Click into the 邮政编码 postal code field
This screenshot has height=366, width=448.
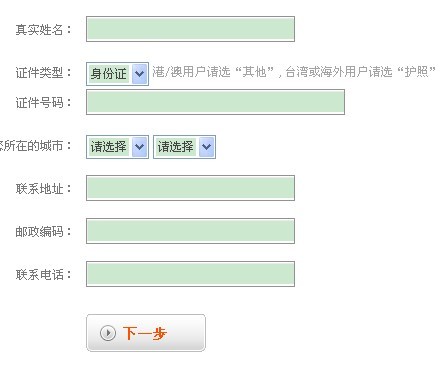(190, 231)
